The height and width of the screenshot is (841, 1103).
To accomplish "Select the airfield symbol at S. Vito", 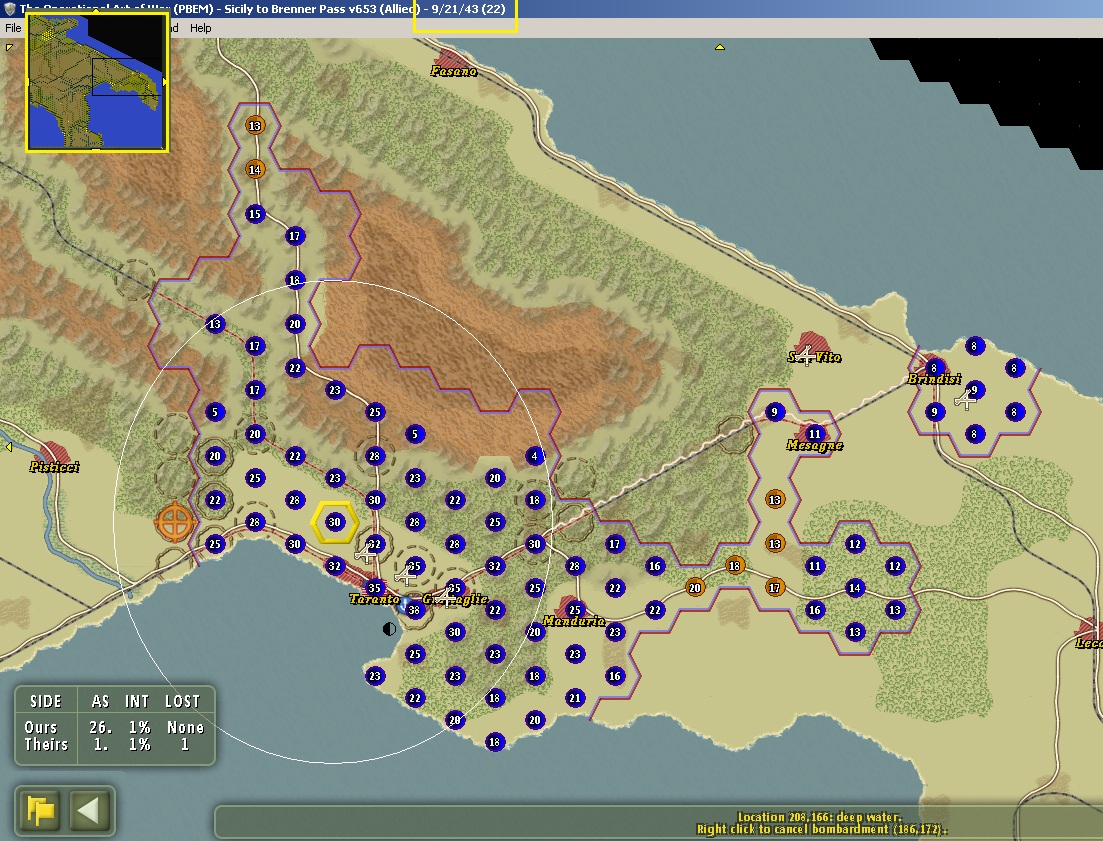I will (x=804, y=356).
